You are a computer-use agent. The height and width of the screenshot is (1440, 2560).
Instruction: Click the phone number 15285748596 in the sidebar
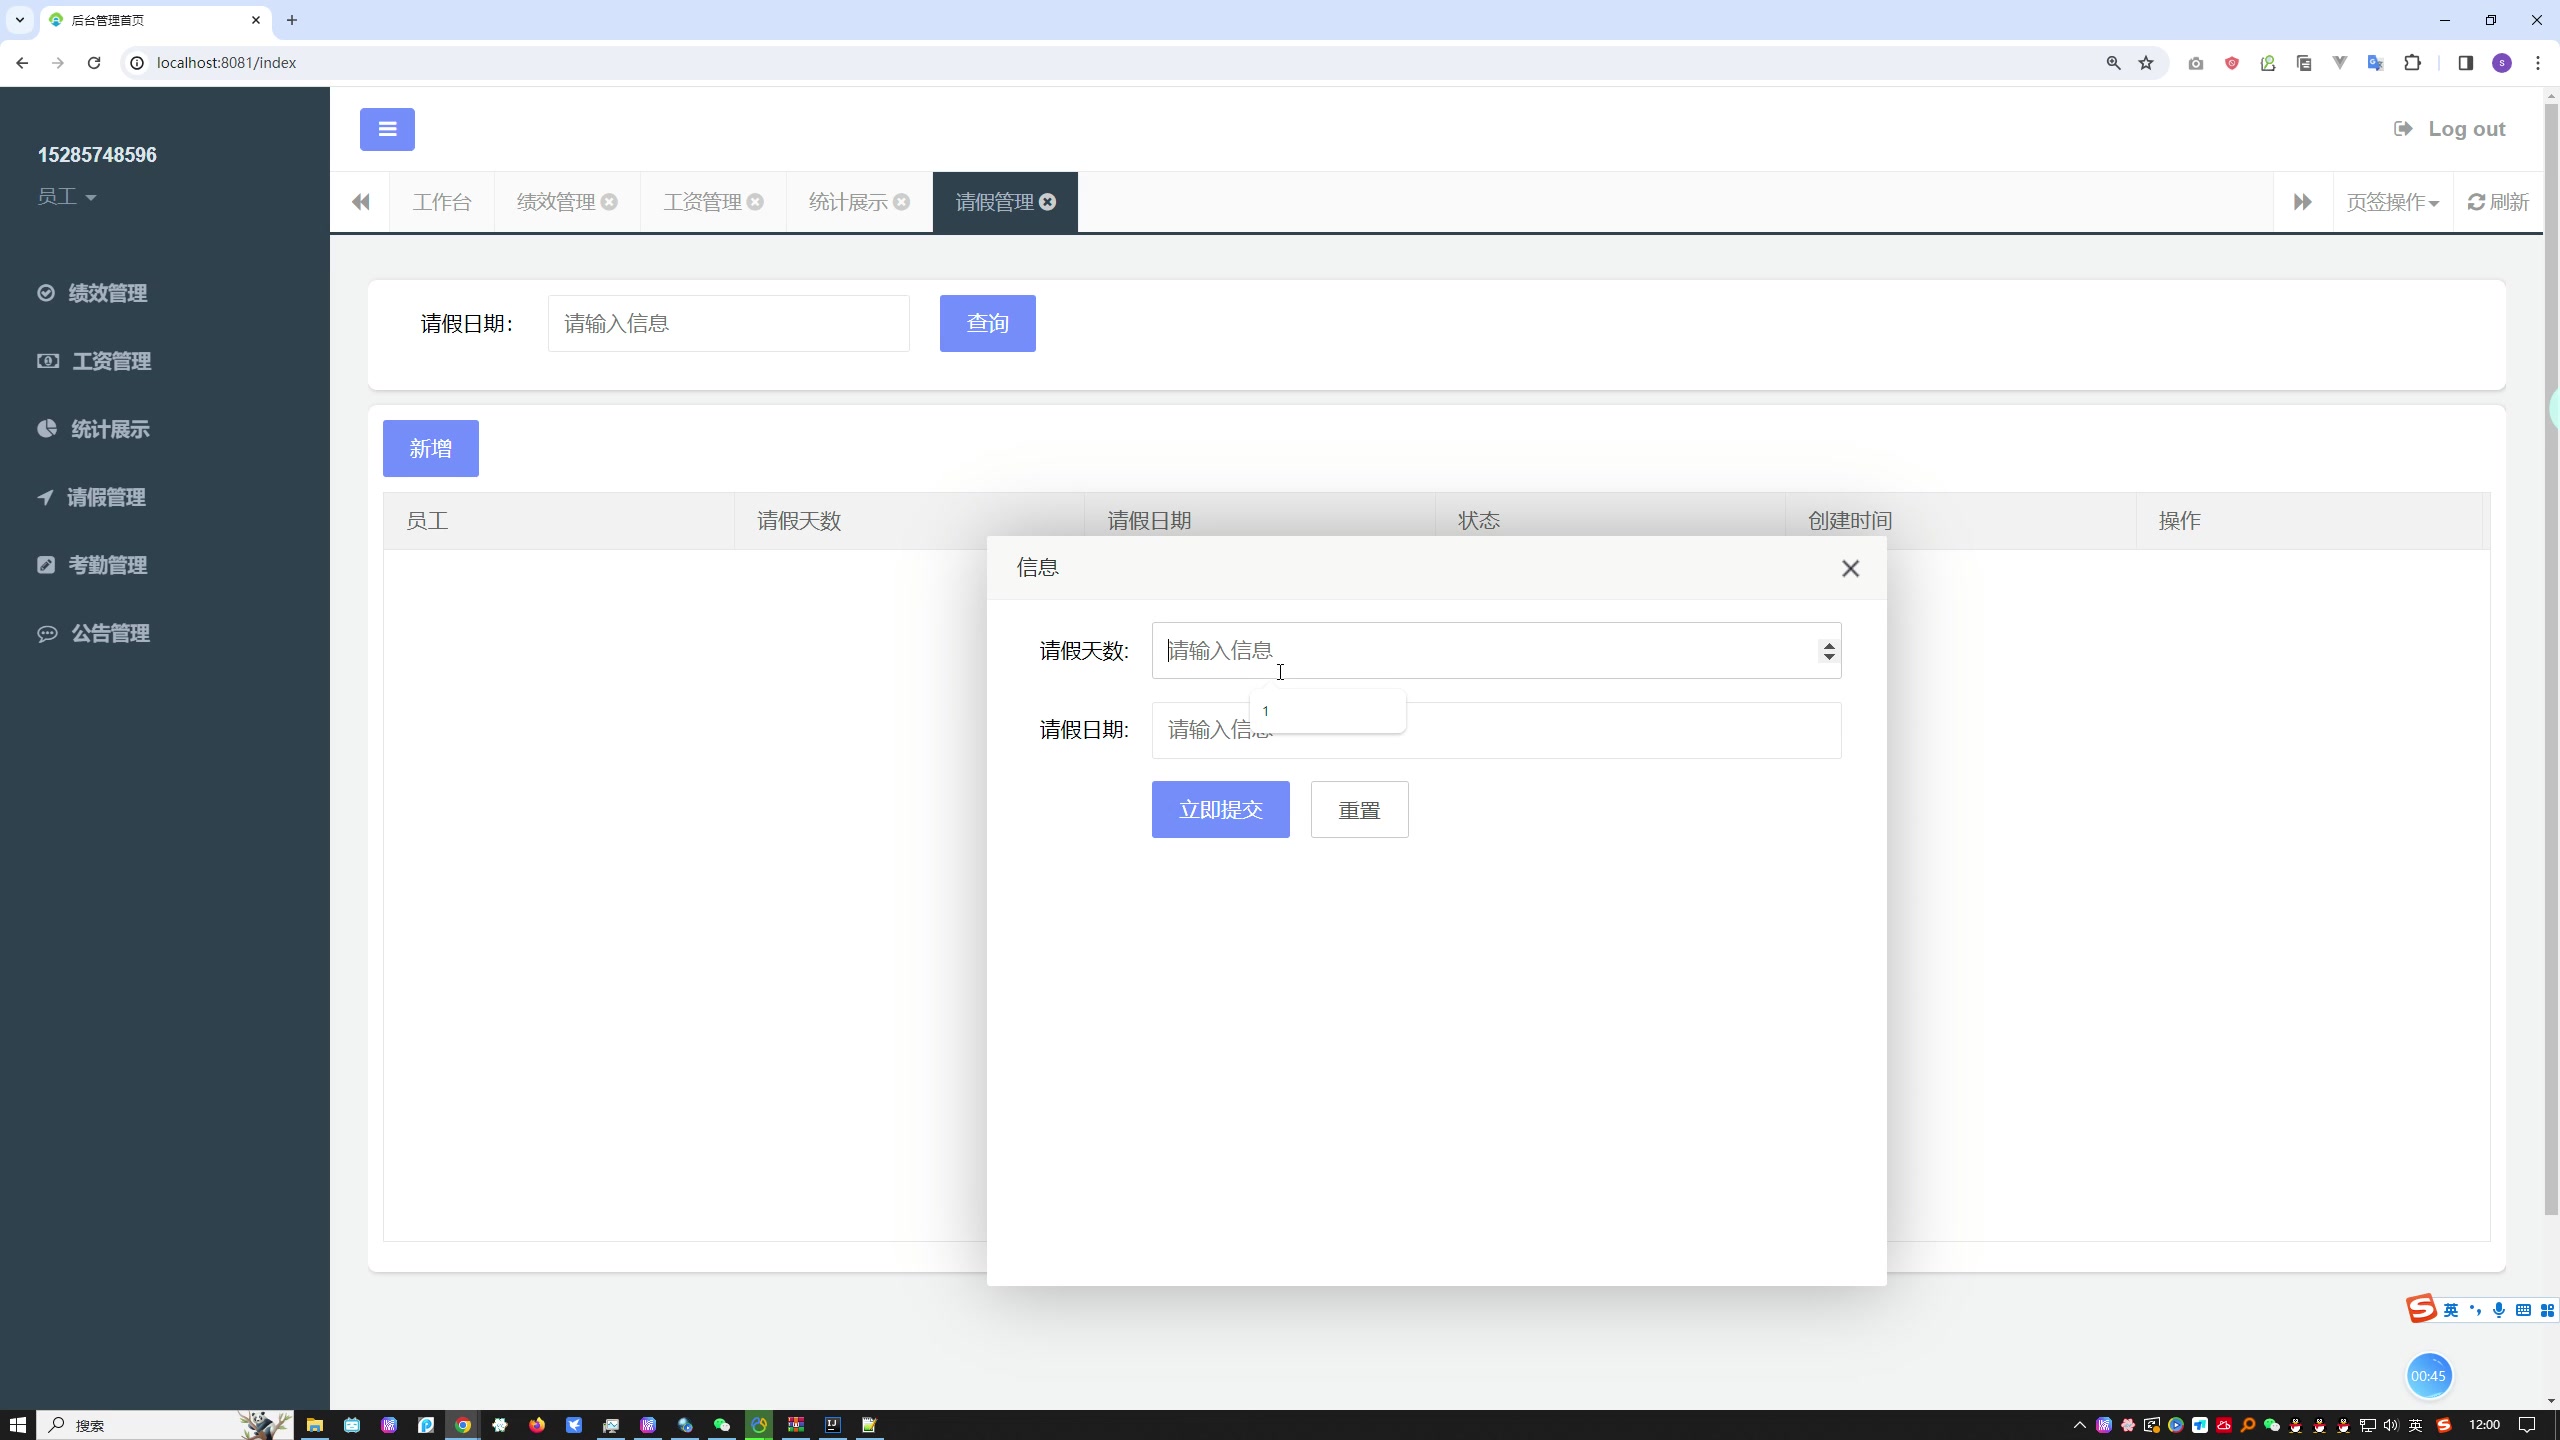click(97, 155)
